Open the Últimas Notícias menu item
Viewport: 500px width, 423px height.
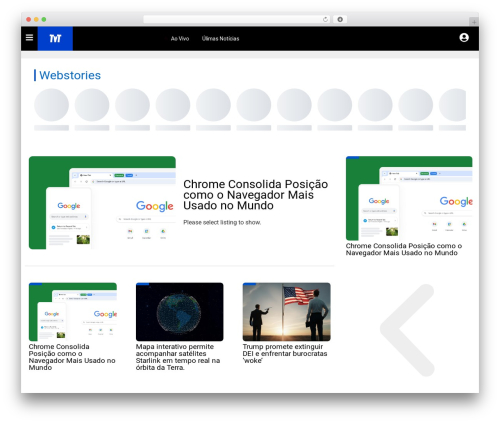[x=220, y=39]
